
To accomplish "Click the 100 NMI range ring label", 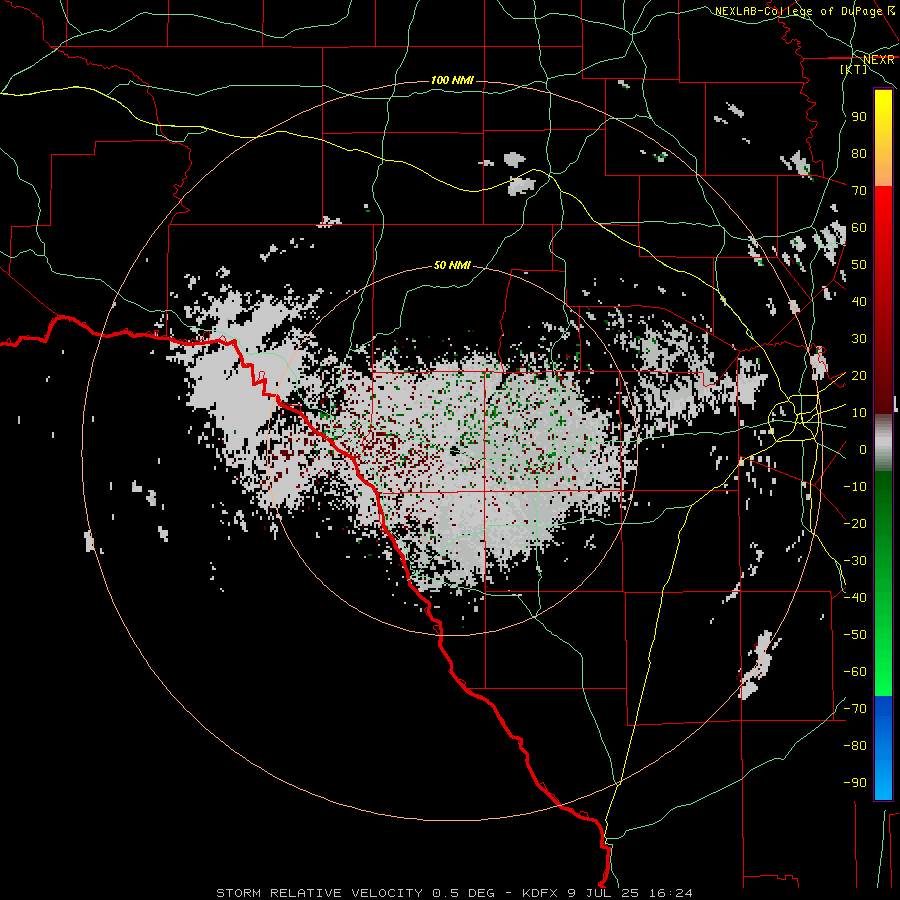I will click(x=452, y=80).
